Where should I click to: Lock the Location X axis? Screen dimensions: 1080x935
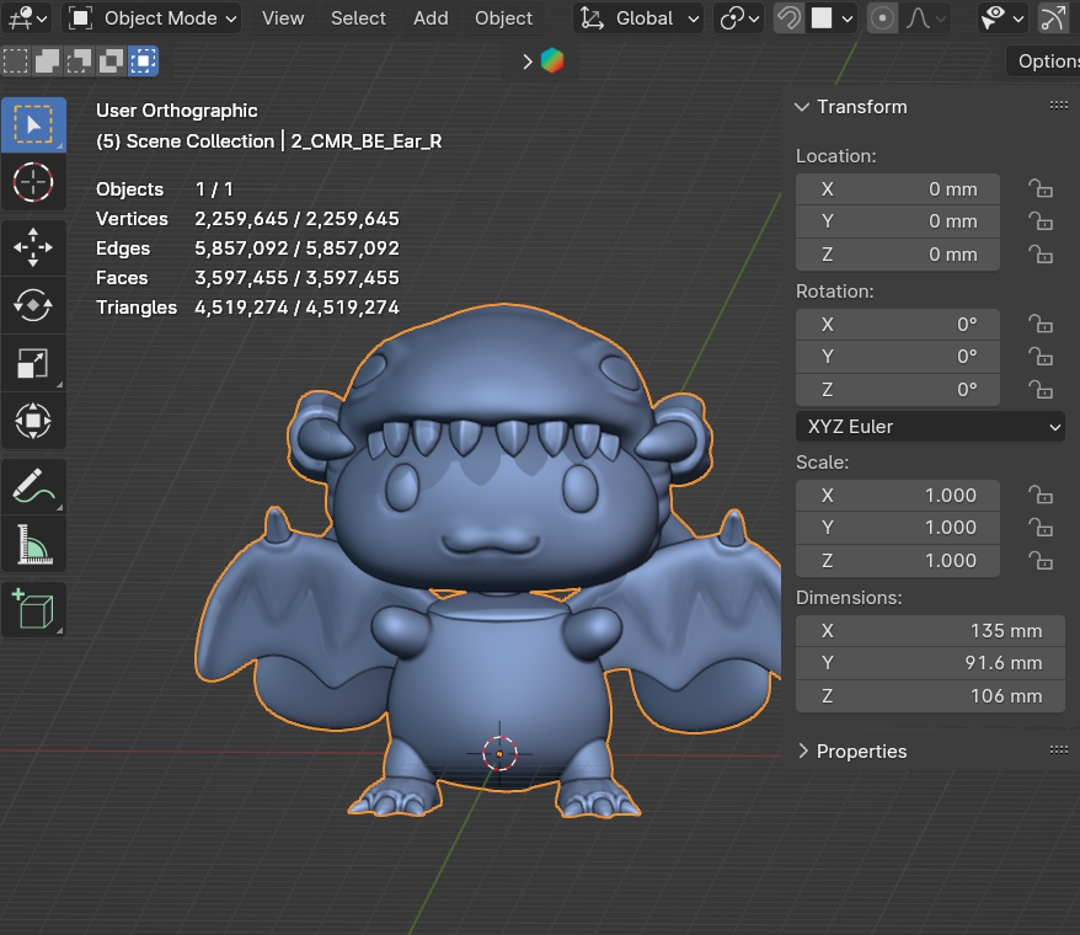point(1041,189)
